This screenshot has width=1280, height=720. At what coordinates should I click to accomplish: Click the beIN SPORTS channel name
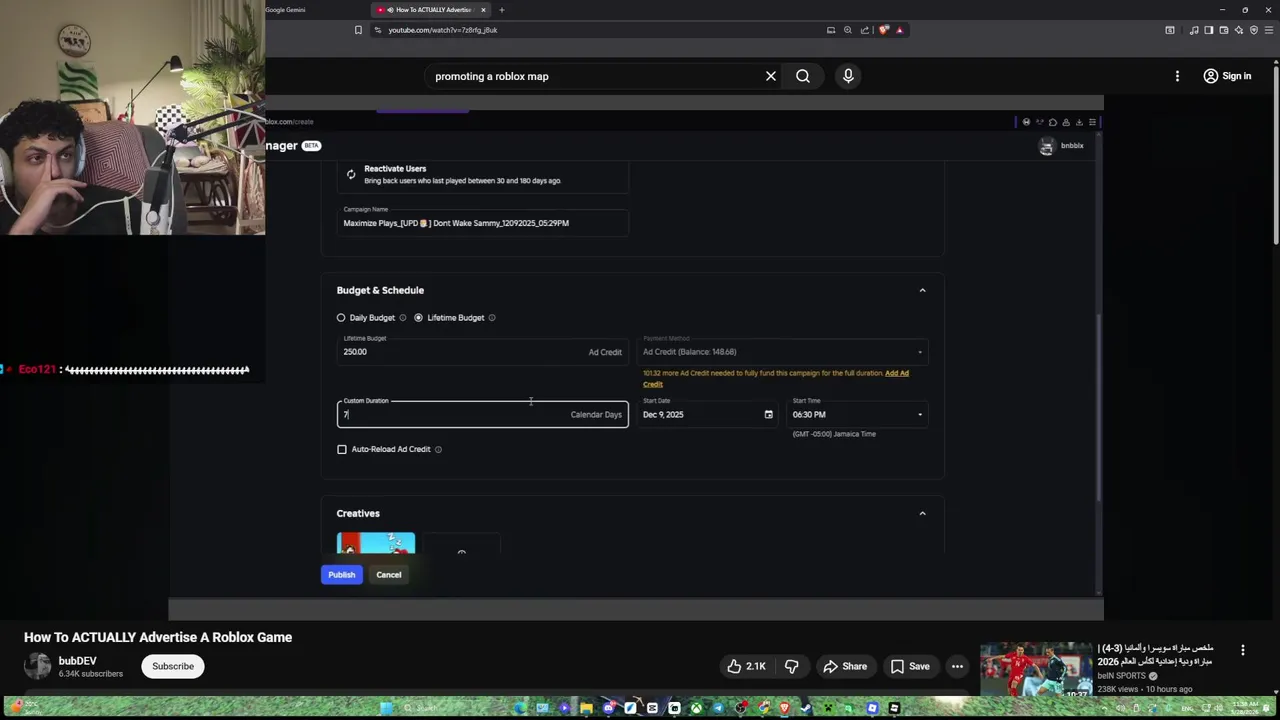pos(1122,676)
